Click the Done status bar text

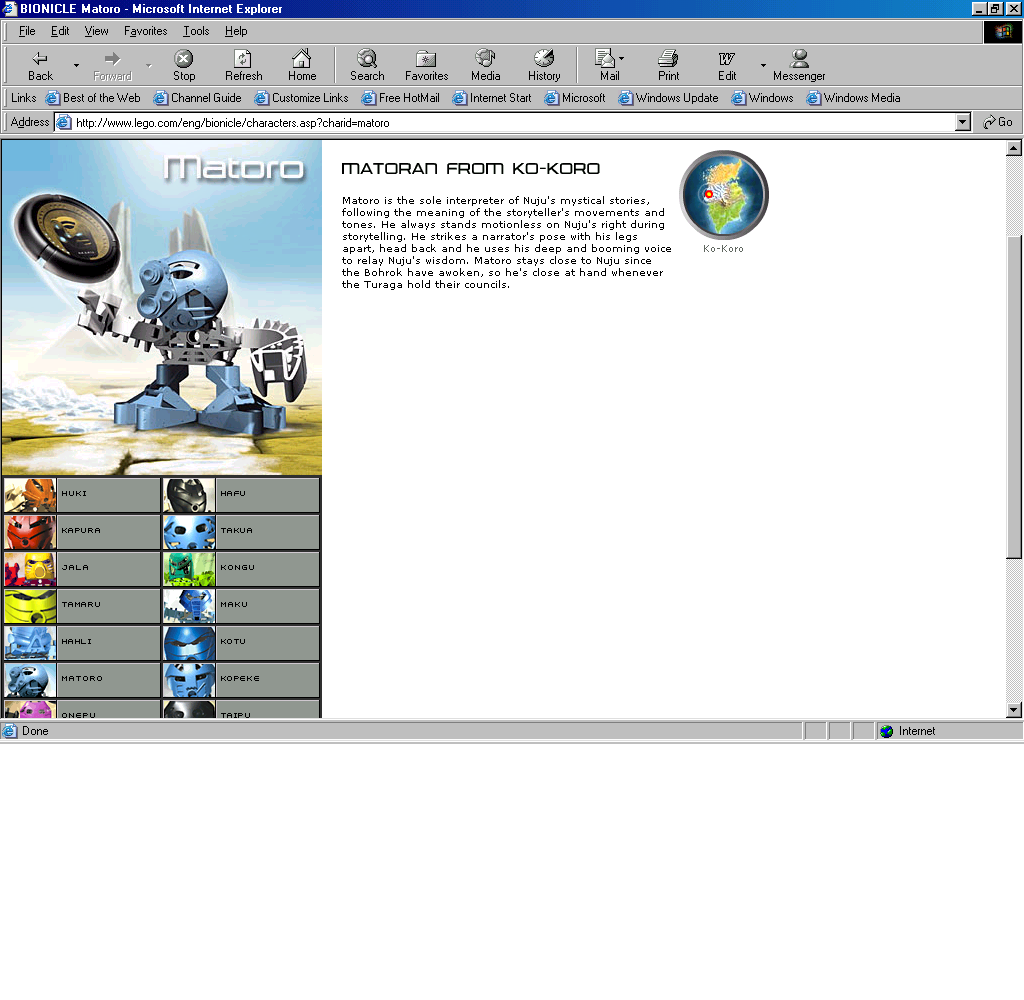(x=35, y=731)
